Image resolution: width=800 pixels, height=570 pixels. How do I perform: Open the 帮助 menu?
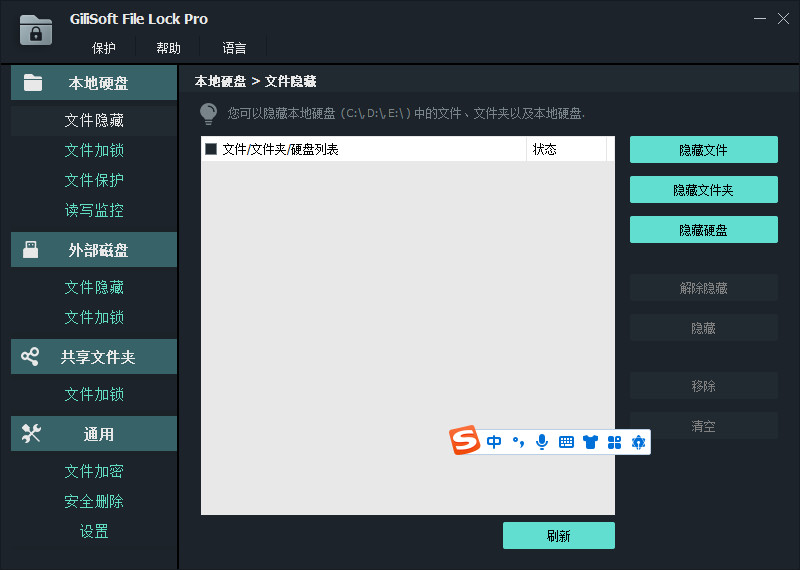tap(168, 48)
